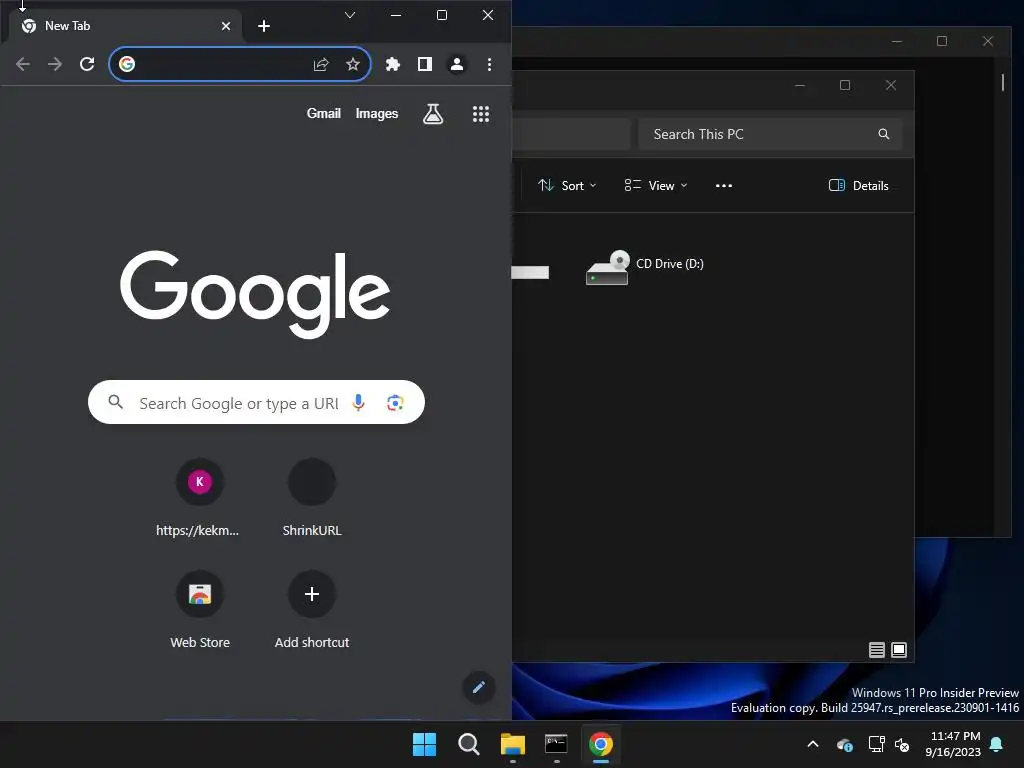Open Chrome three-dot menu

[489, 64]
